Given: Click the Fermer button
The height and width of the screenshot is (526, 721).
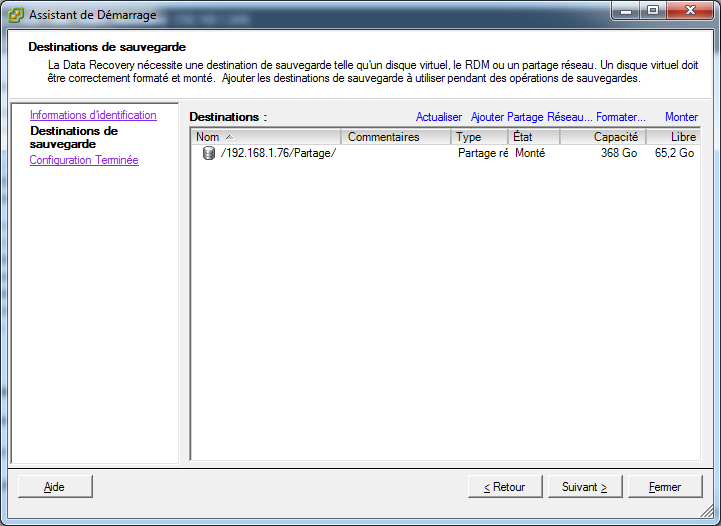Looking at the screenshot, I should [x=665, y=486].
